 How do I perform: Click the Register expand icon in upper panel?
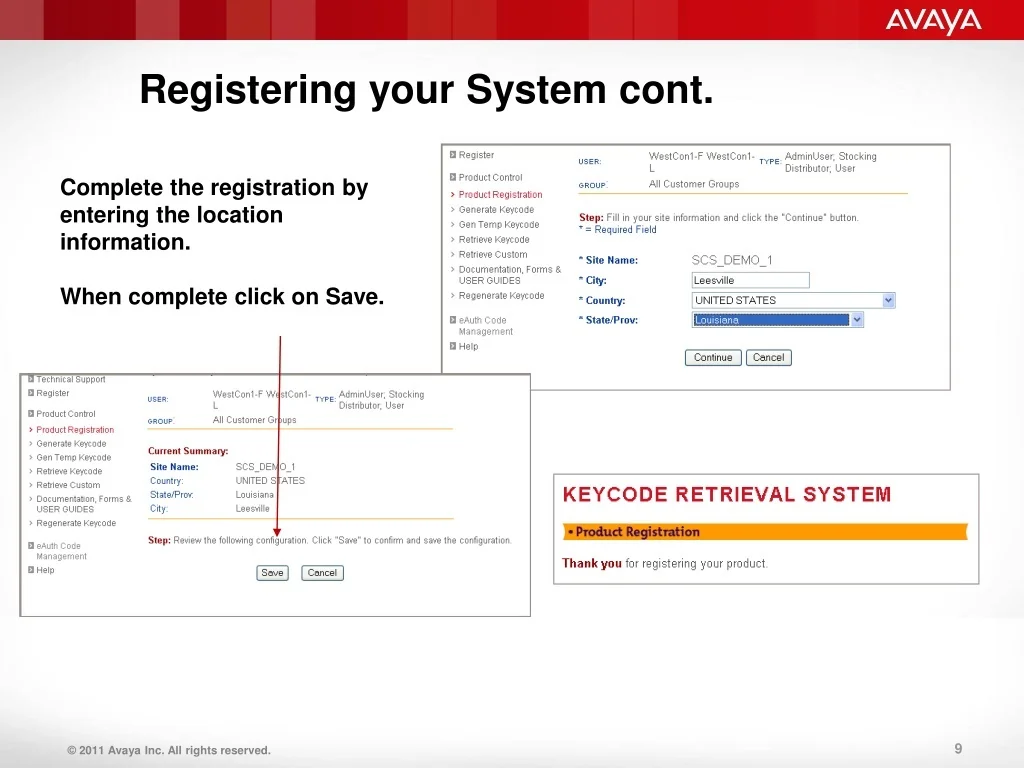coord(453,155)
